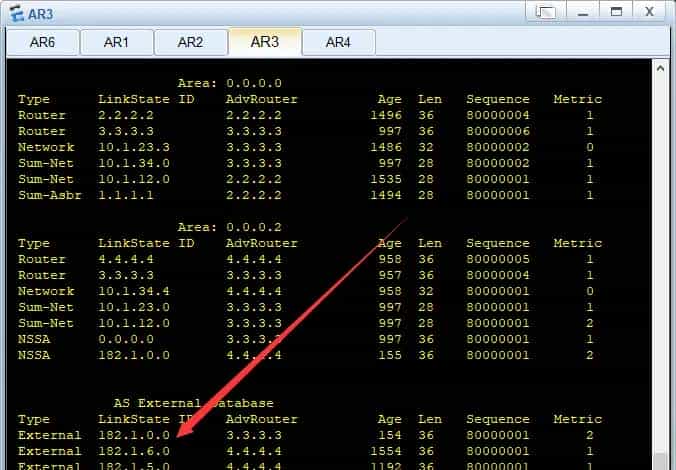Click Sequence value 80000005
The image size is (676, 470).
(x=498, y=259)
